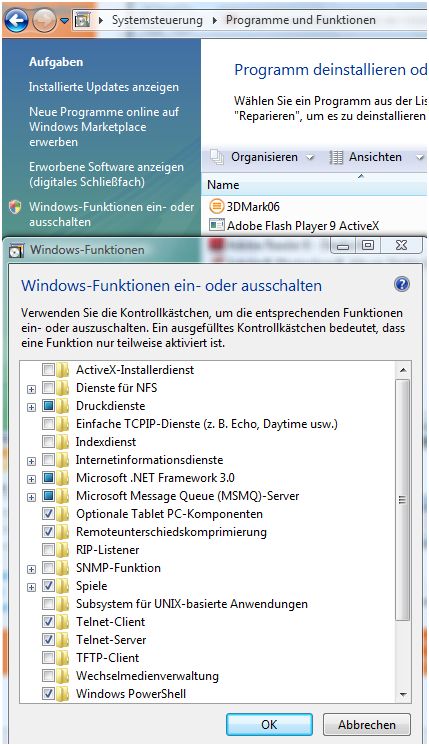Click the Adobe Flash Player 9 ActiveX icon
The width and height of the screenshot is (429, 746).
(x=217, y=225)
